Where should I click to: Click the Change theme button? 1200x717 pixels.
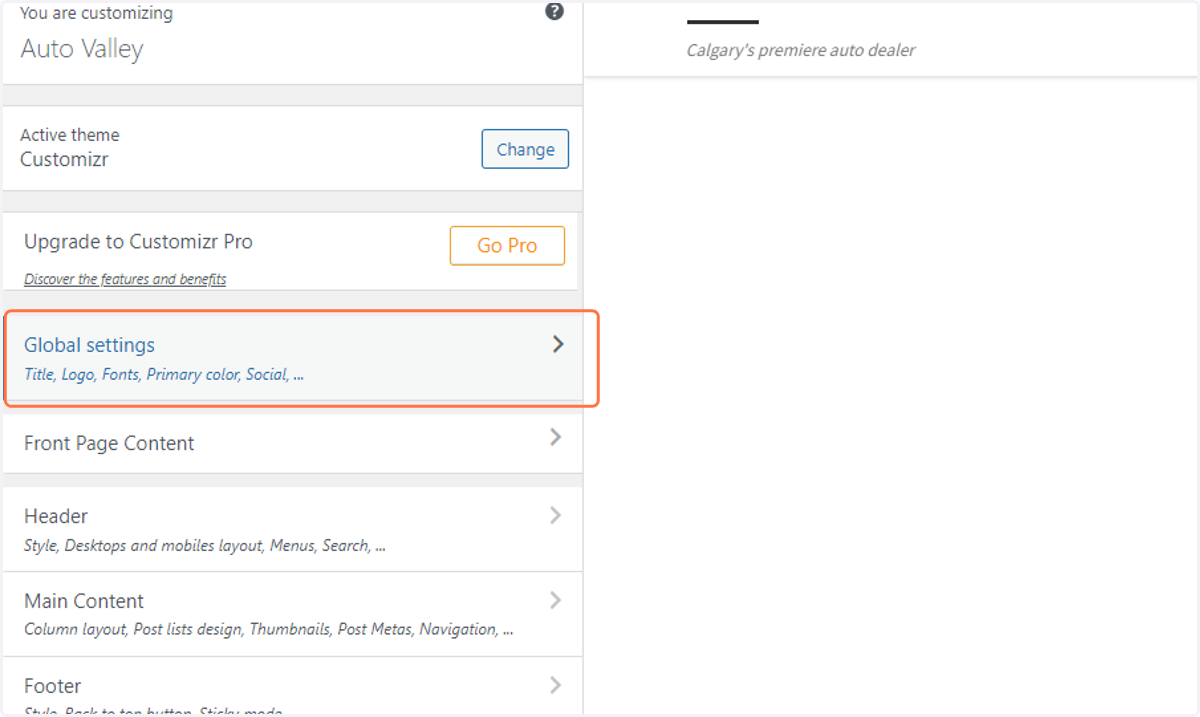click(525, 149)
